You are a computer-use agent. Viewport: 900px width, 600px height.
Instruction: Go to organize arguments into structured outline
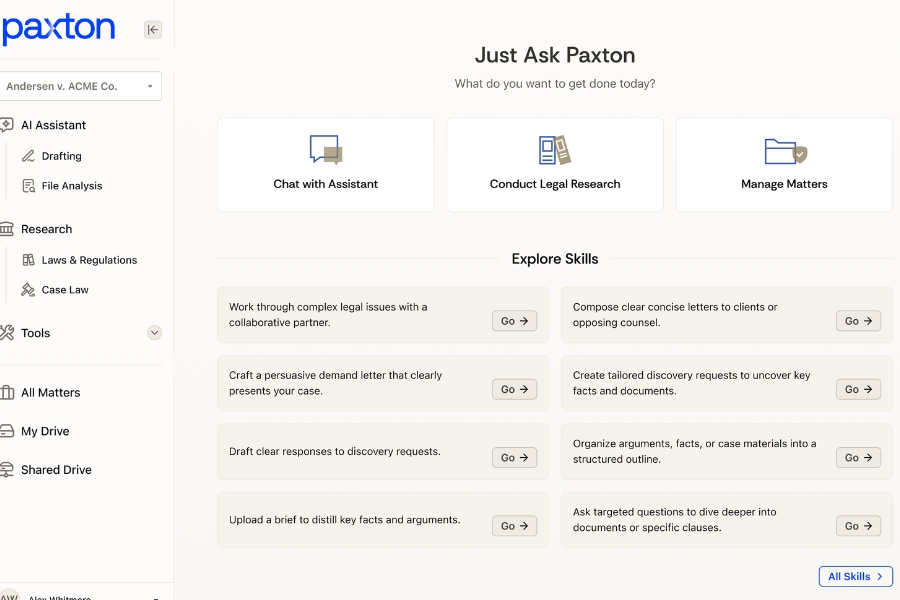858,458
